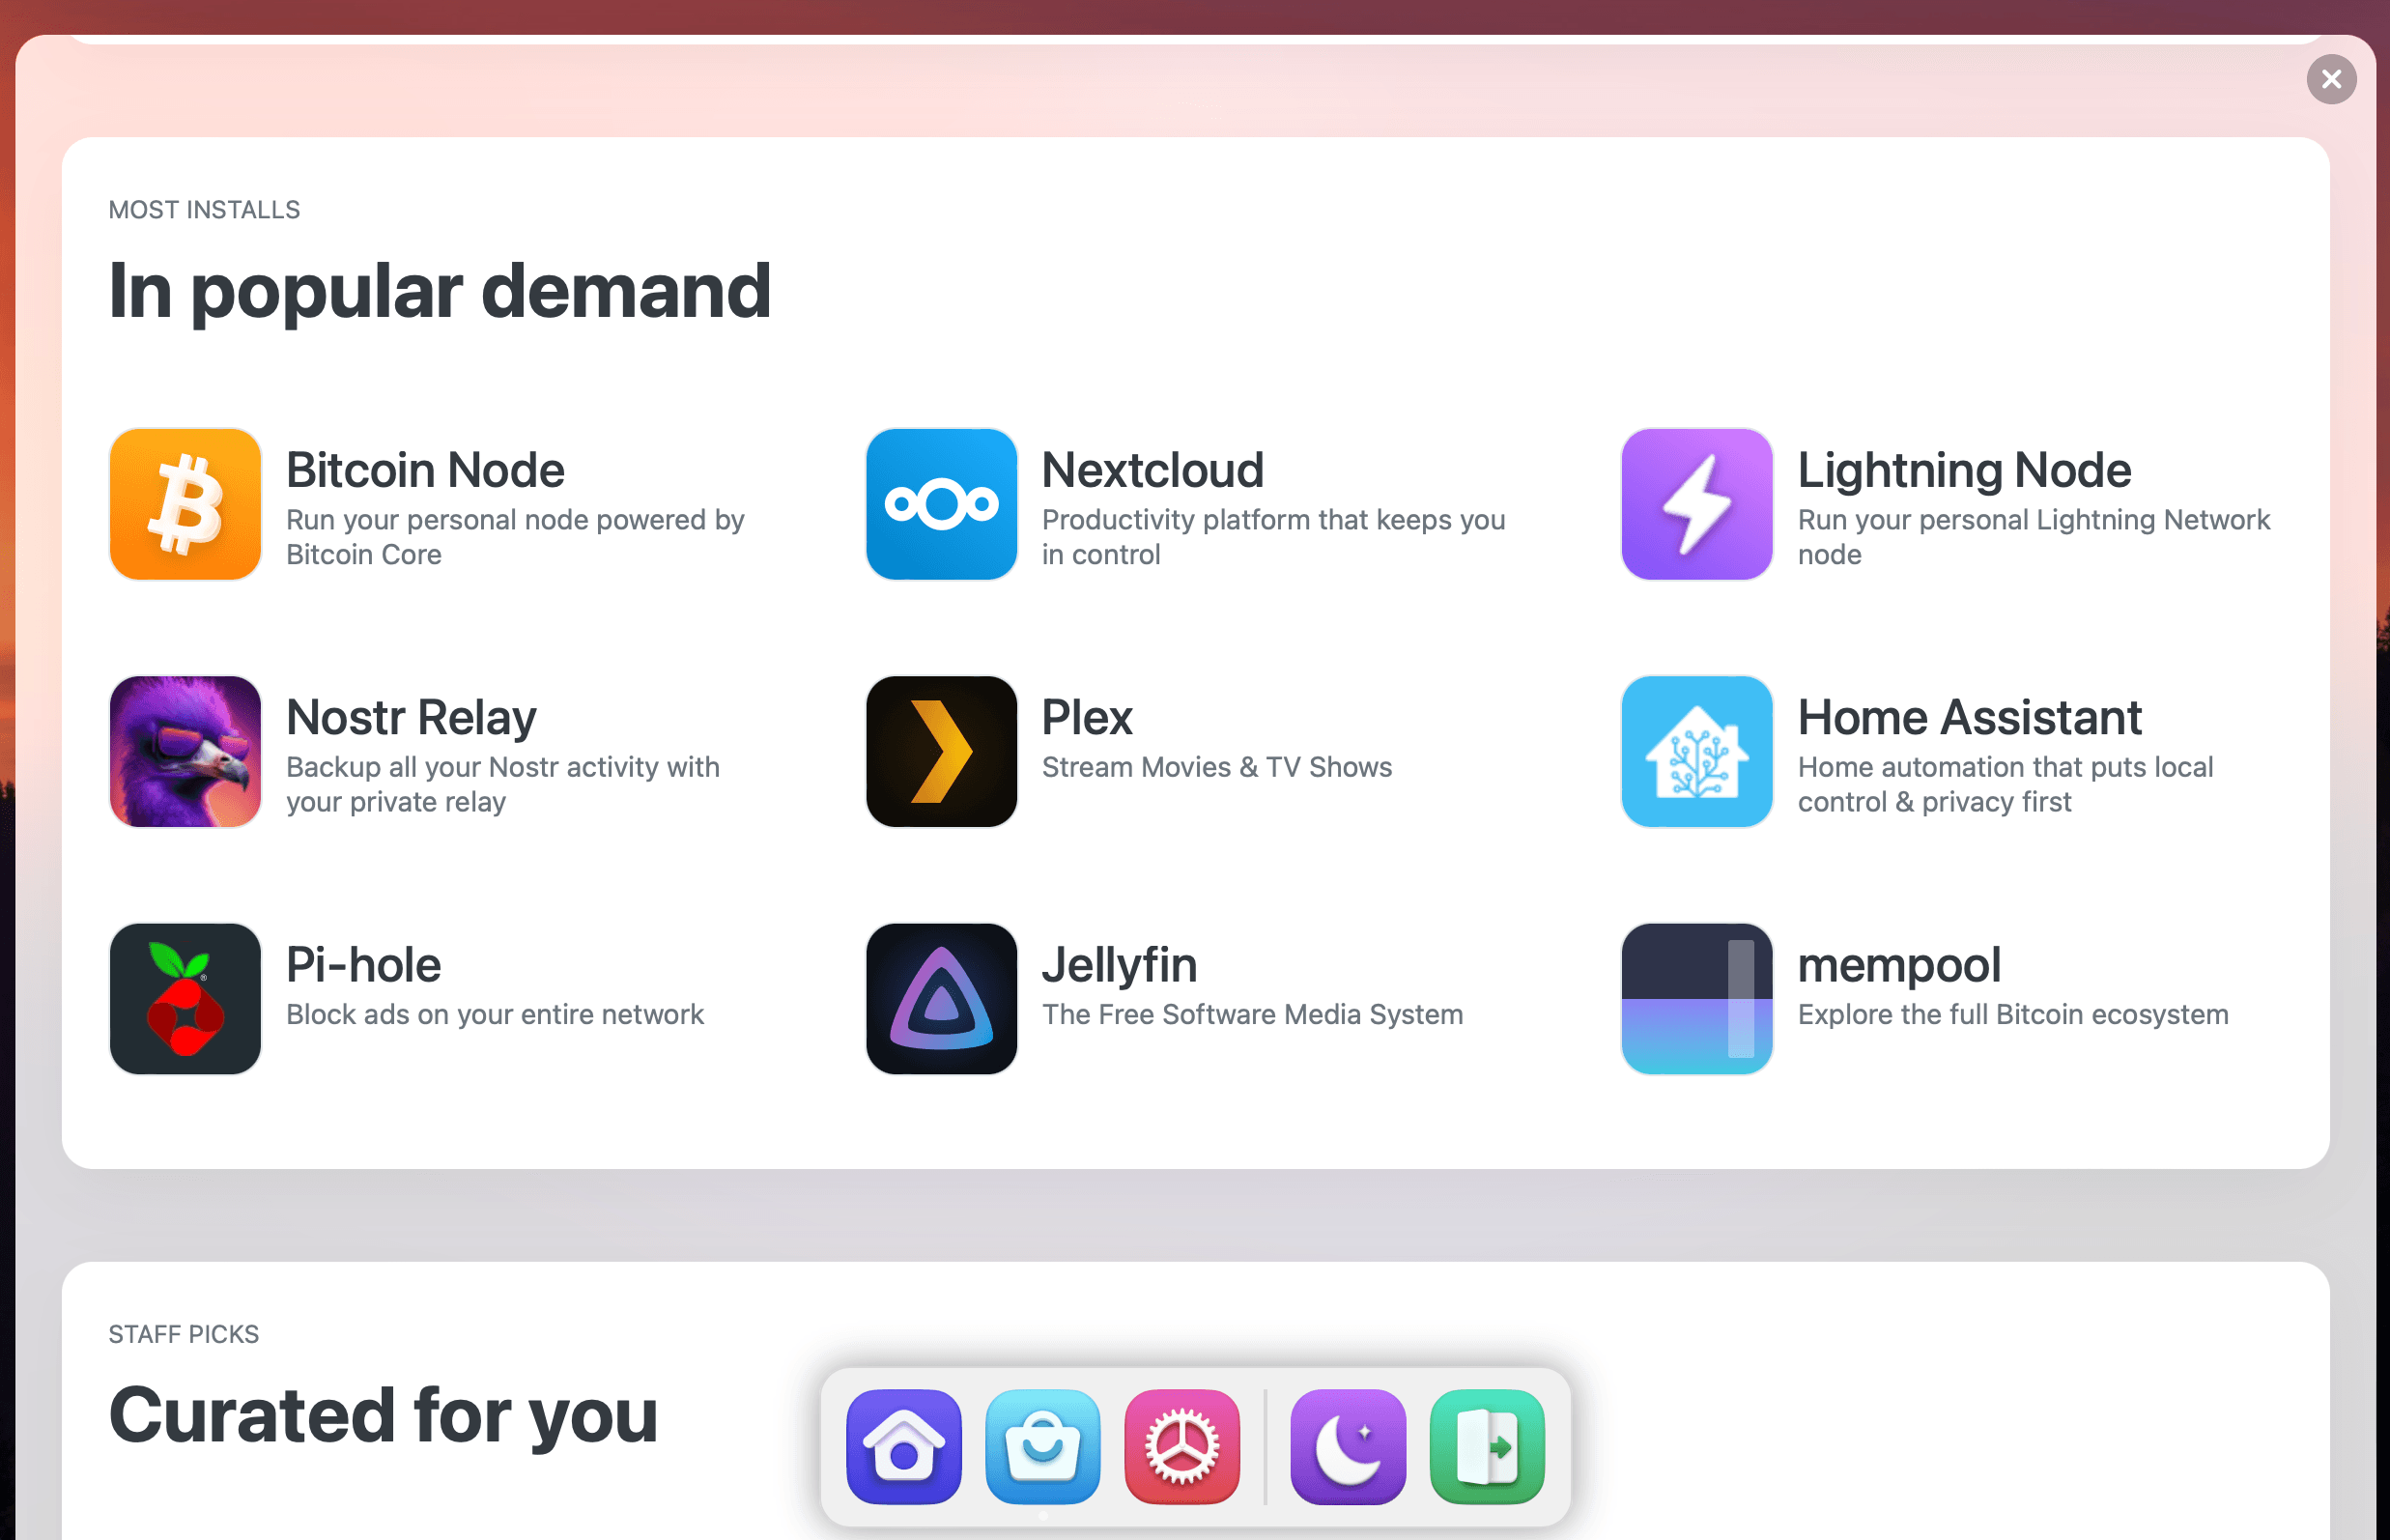Open Settings from the dock

(1182, 1446)
